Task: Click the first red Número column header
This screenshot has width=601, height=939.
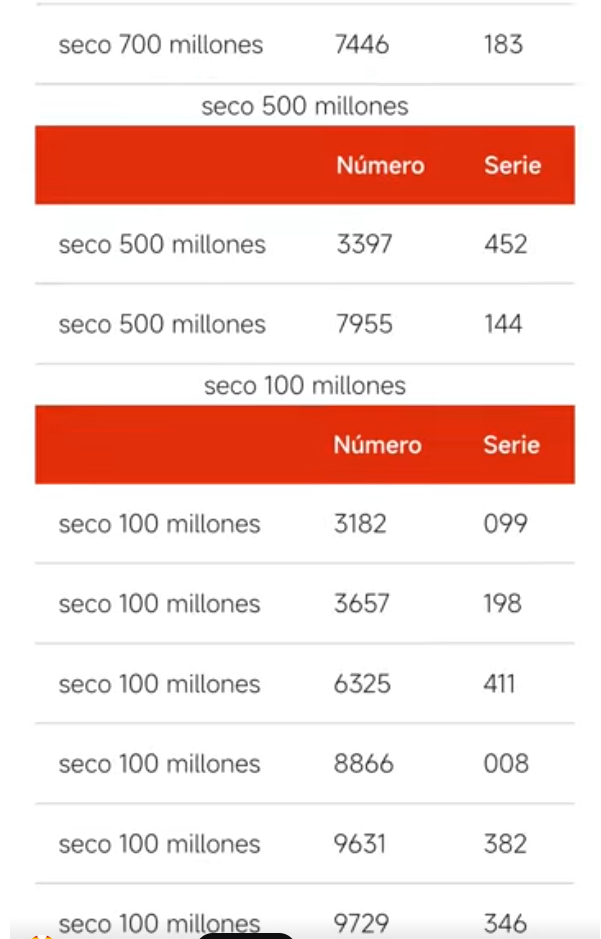Action: point(380,165)
